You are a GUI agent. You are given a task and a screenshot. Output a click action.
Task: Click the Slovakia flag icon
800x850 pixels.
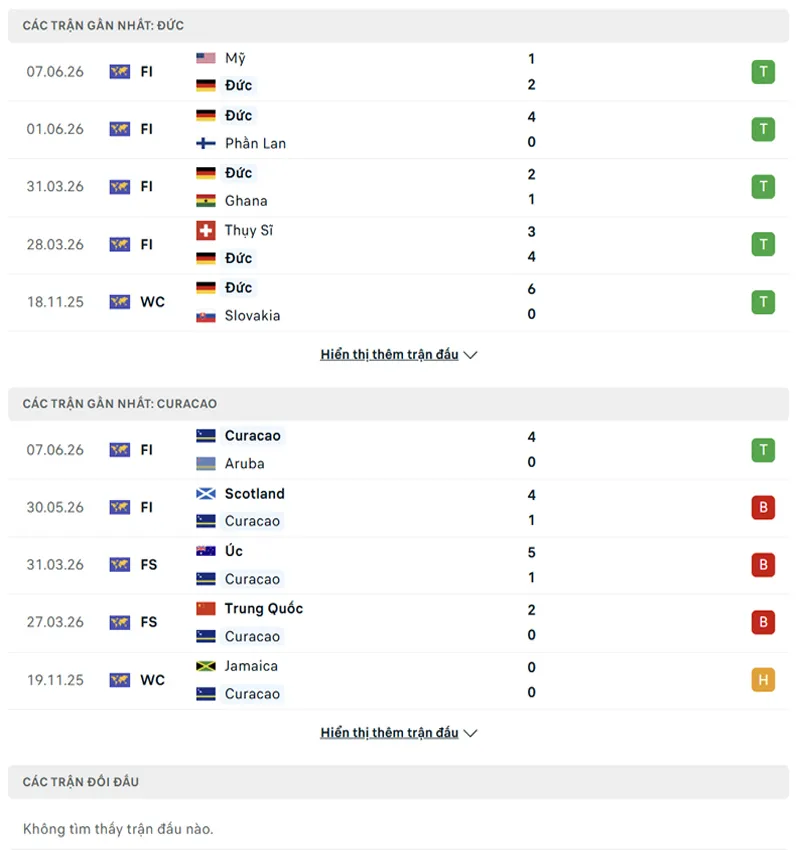click(205, 315)
